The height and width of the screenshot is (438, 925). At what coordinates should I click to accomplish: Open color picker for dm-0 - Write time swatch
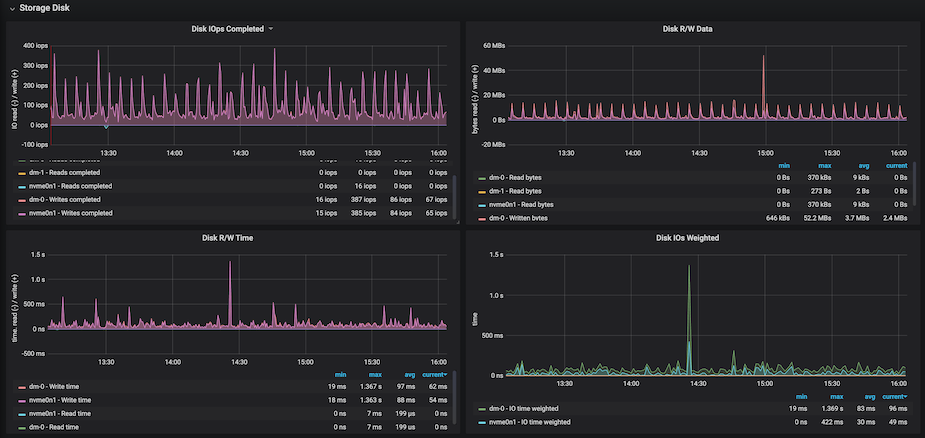click(x=22, y=387)
